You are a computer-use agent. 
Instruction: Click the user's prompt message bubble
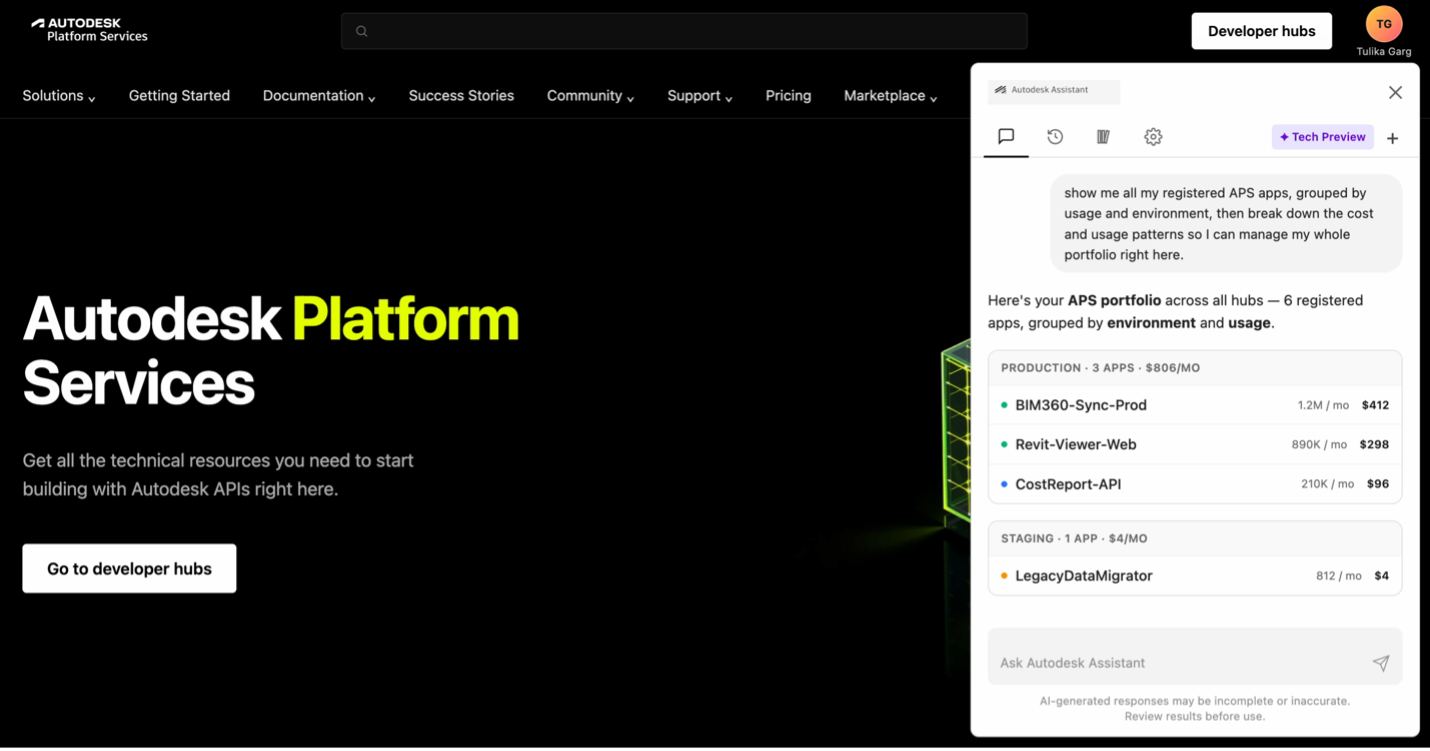pos(1226,224)
